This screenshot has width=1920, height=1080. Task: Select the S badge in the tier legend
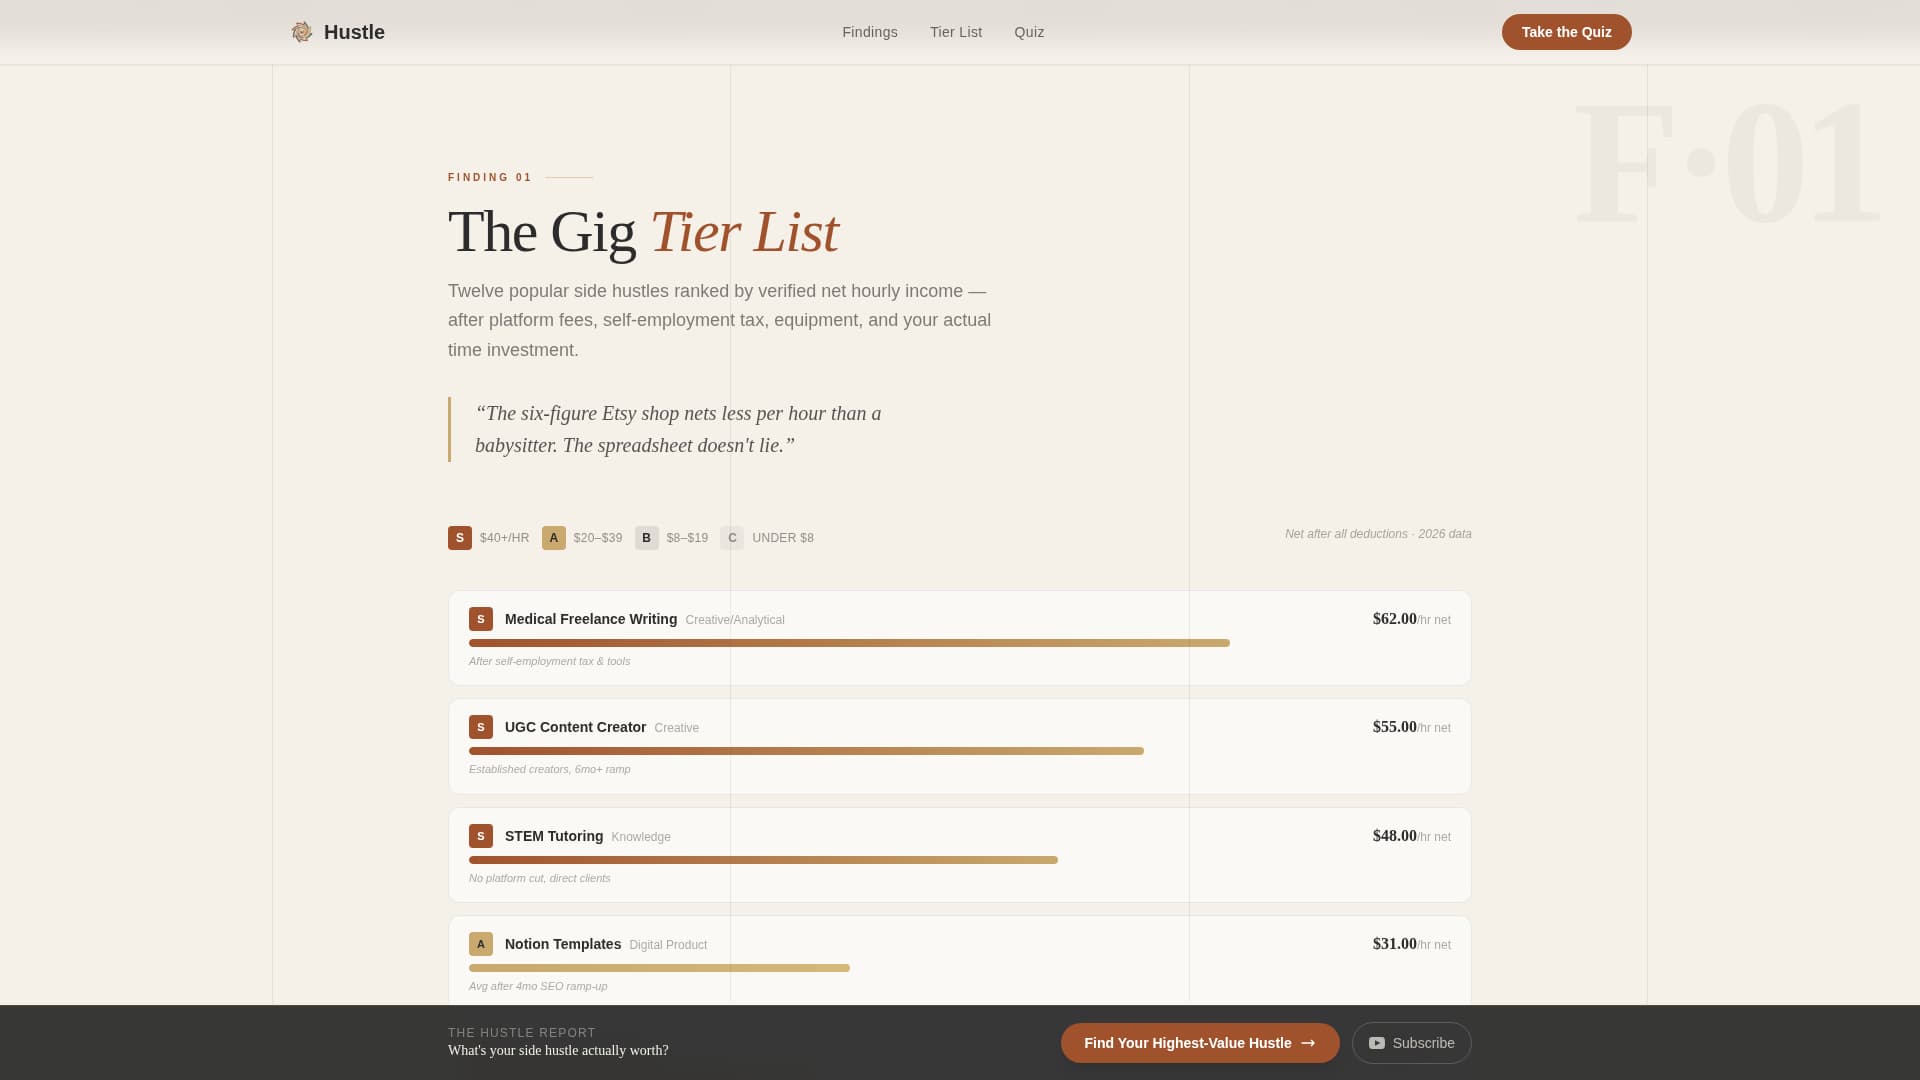459,537
